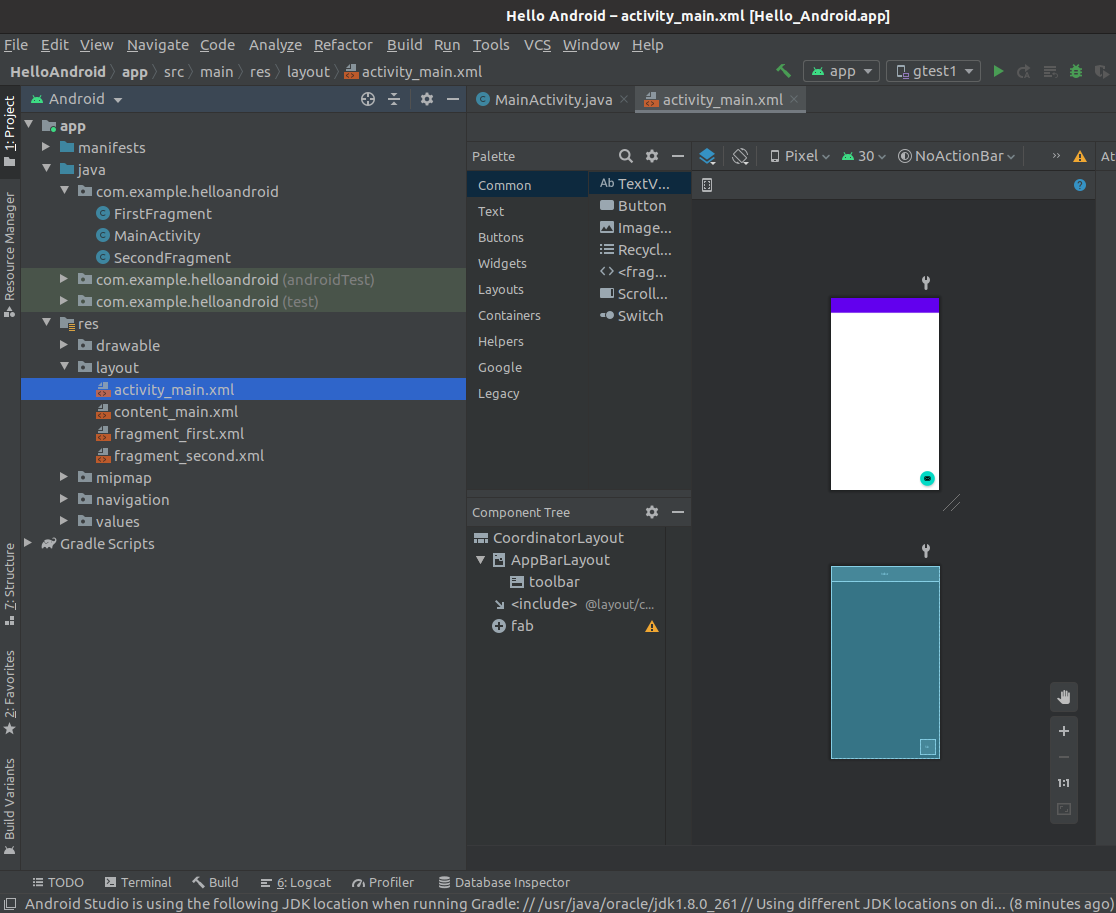Start debugging with the bug icon
Viewport: 1116px width, 913px height.
(1076, 71)
